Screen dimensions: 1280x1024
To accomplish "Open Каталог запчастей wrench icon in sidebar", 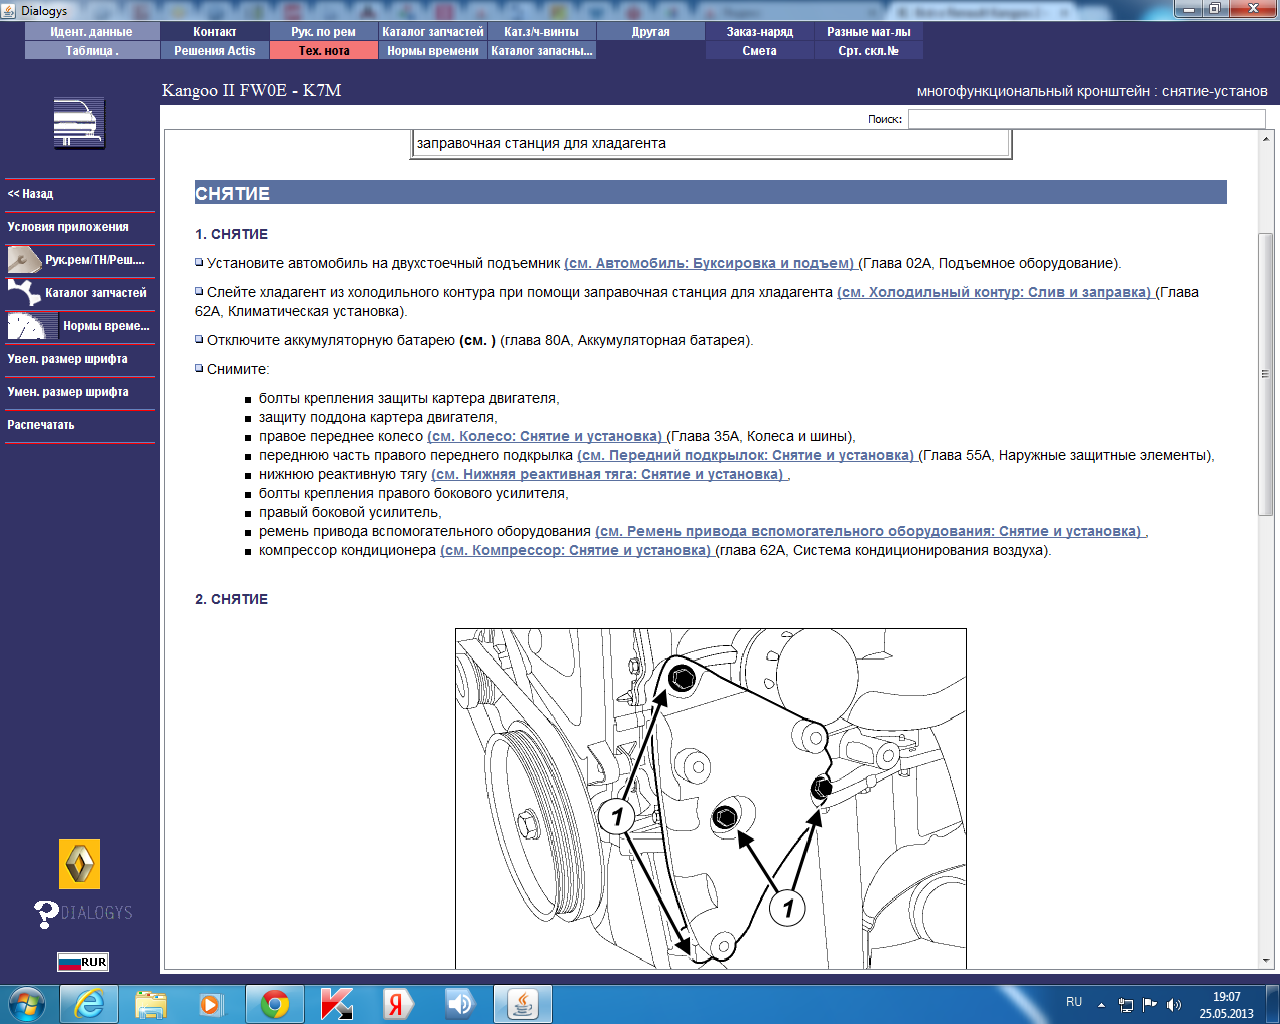I will tap(24, 293).
